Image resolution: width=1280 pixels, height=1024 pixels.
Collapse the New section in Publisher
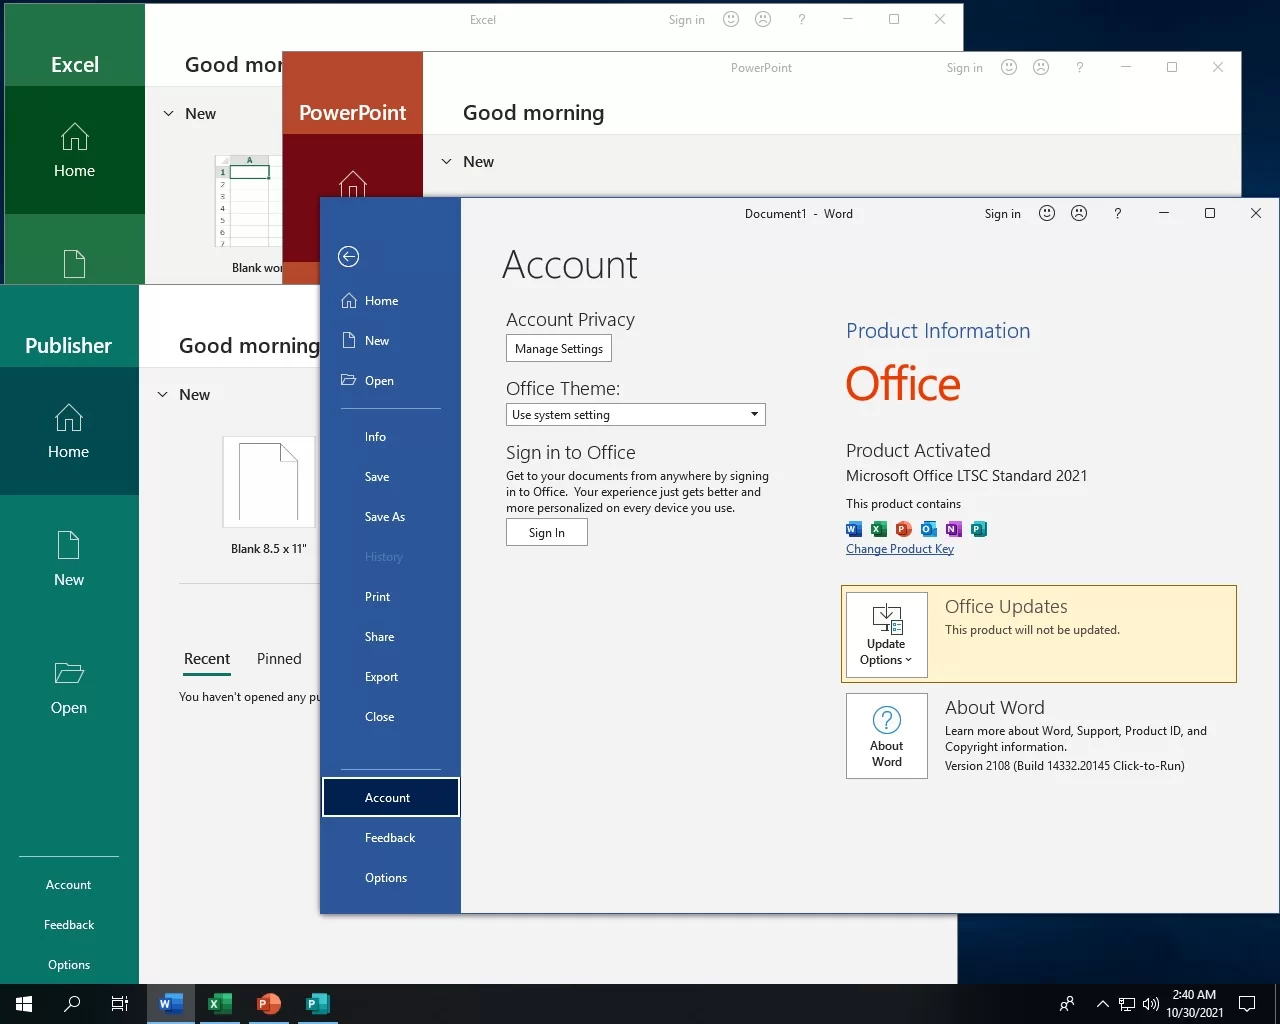tap(163, 395)
